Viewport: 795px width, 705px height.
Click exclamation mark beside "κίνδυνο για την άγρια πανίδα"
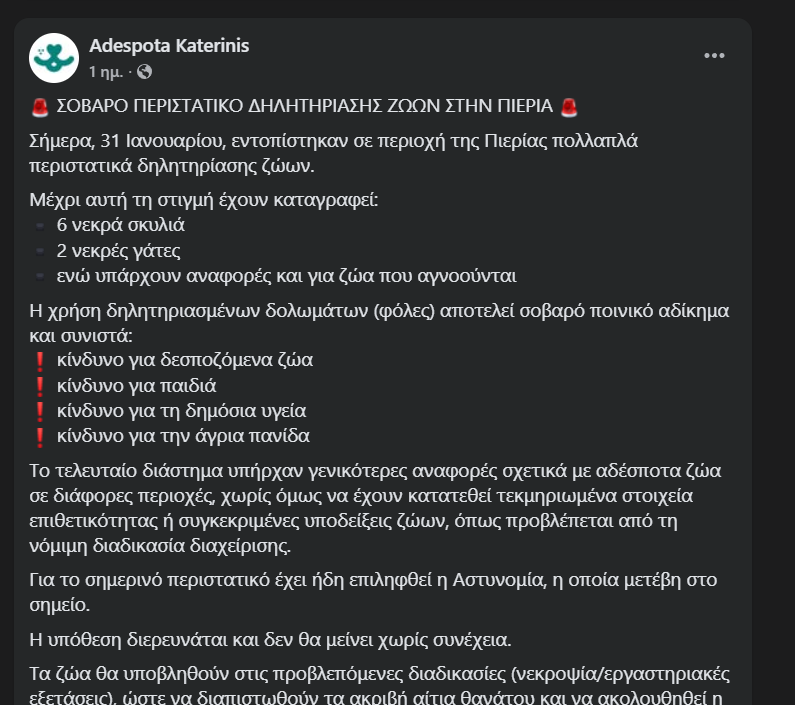pos(40,437)
